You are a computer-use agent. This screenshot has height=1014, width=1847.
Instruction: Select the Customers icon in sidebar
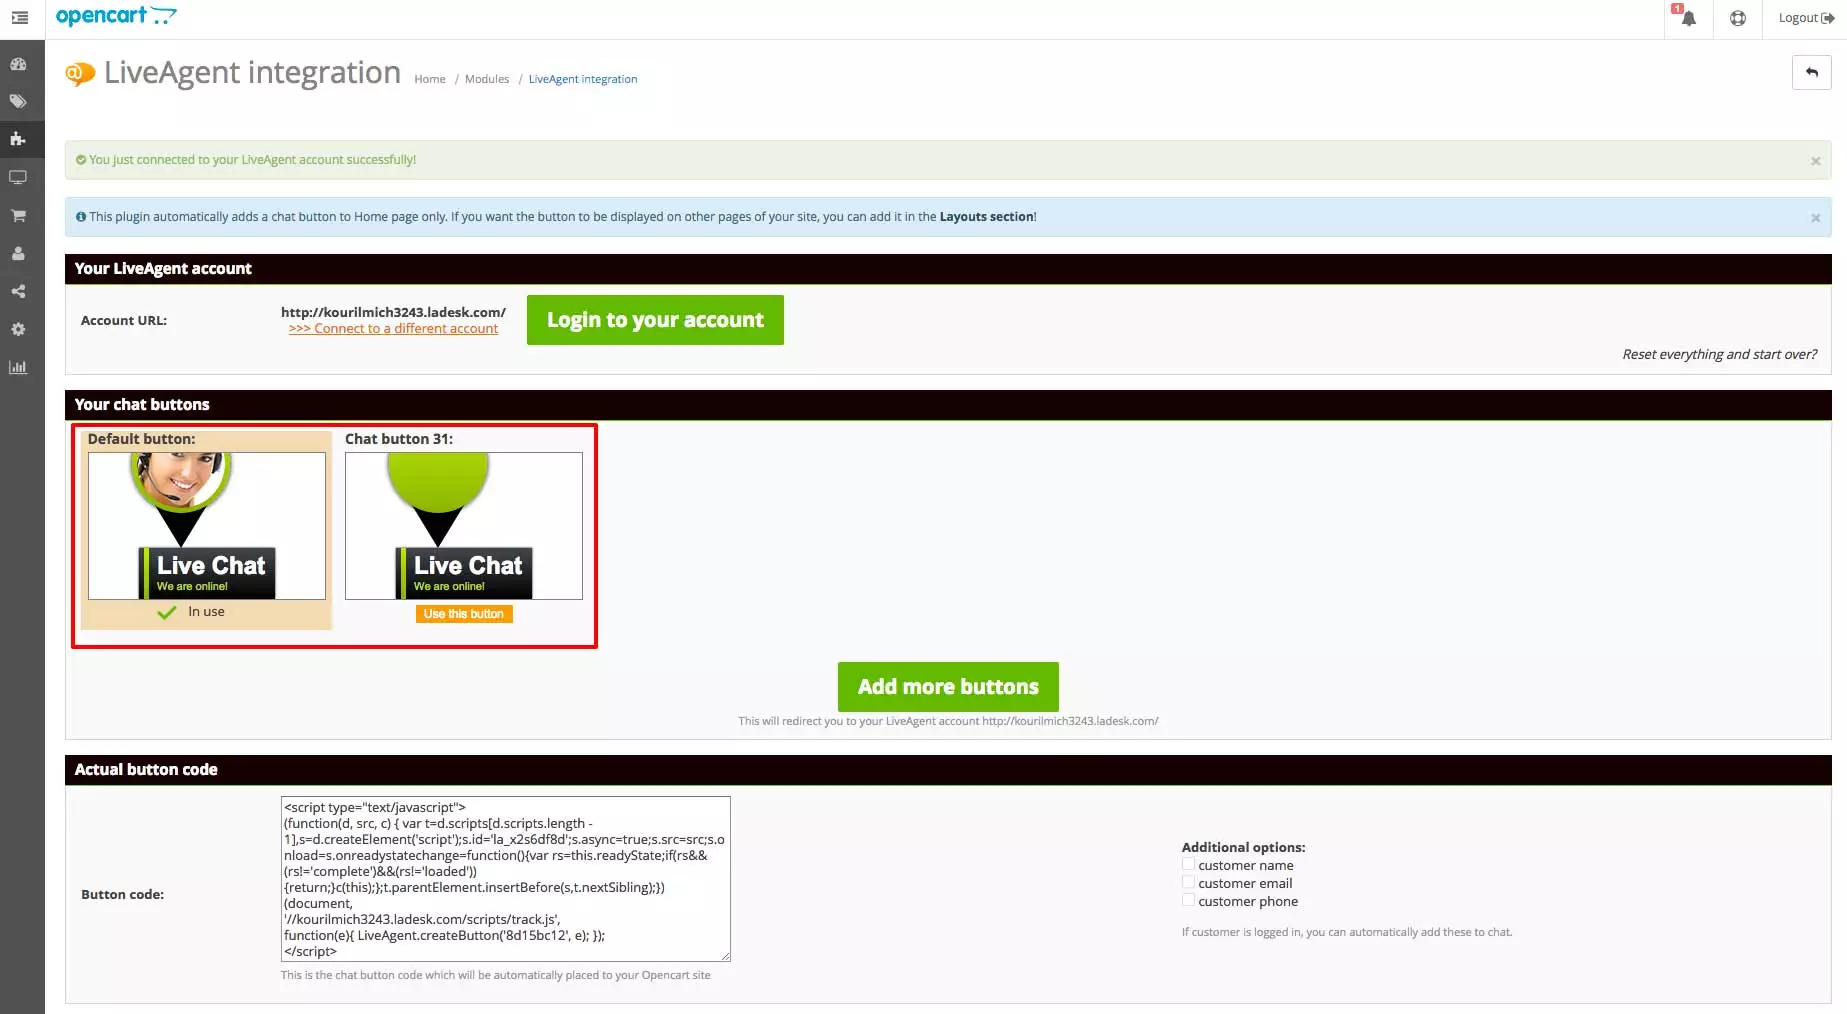[x=19, y=253]
